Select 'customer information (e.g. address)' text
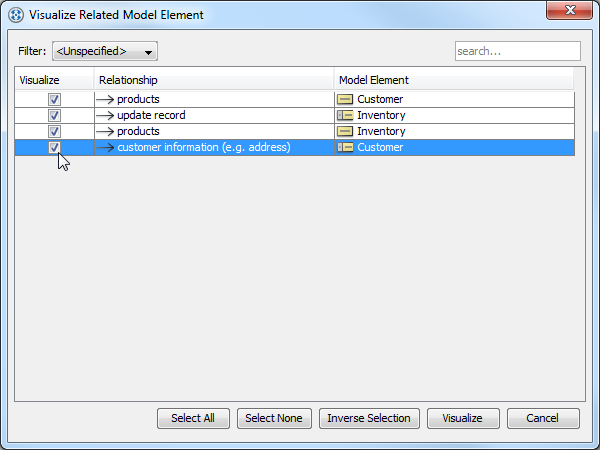The width and height of the screenshot is (600, 450). pos(204,147)
